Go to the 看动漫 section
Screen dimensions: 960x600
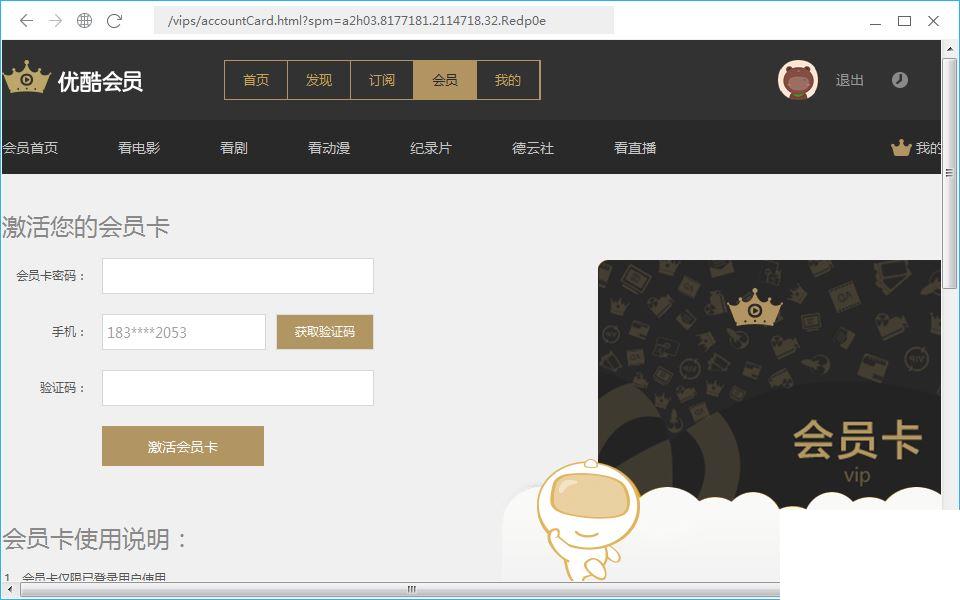pos(329,148)
